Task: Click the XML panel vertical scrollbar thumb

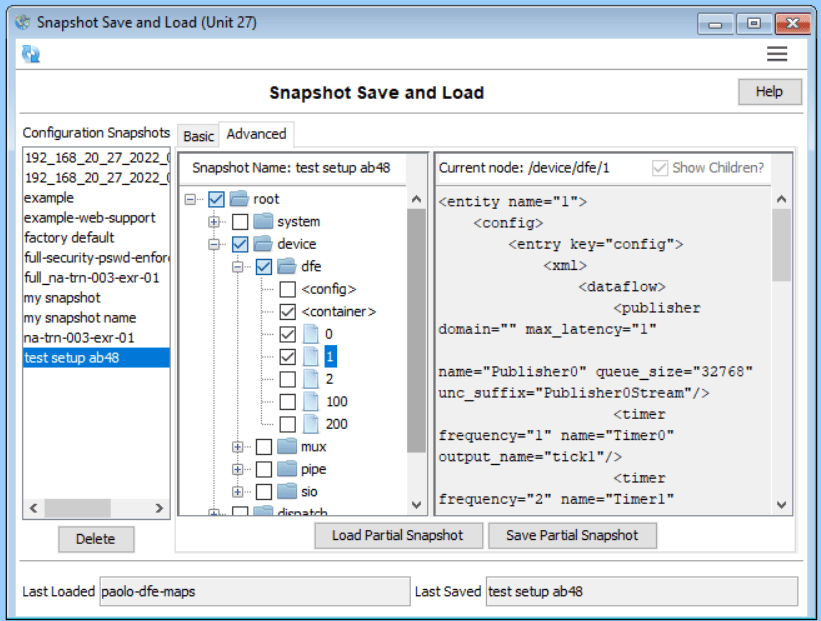Action: point(781,245)
